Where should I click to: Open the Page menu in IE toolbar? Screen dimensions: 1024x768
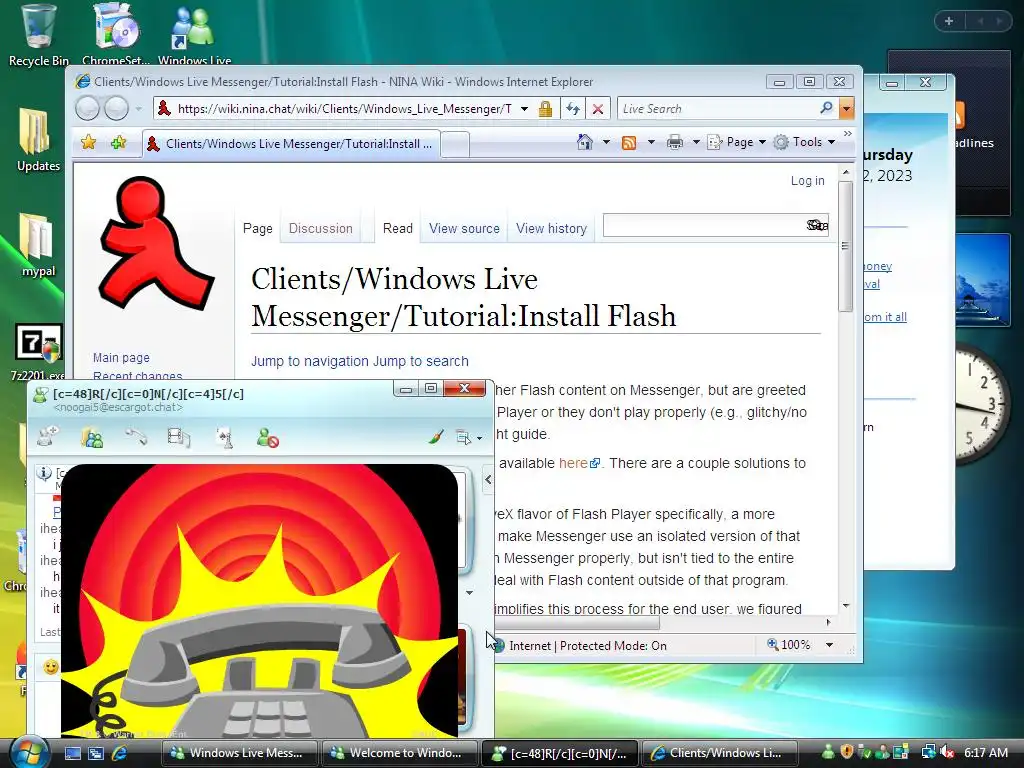pyautogui.click(x=737, y=142)
